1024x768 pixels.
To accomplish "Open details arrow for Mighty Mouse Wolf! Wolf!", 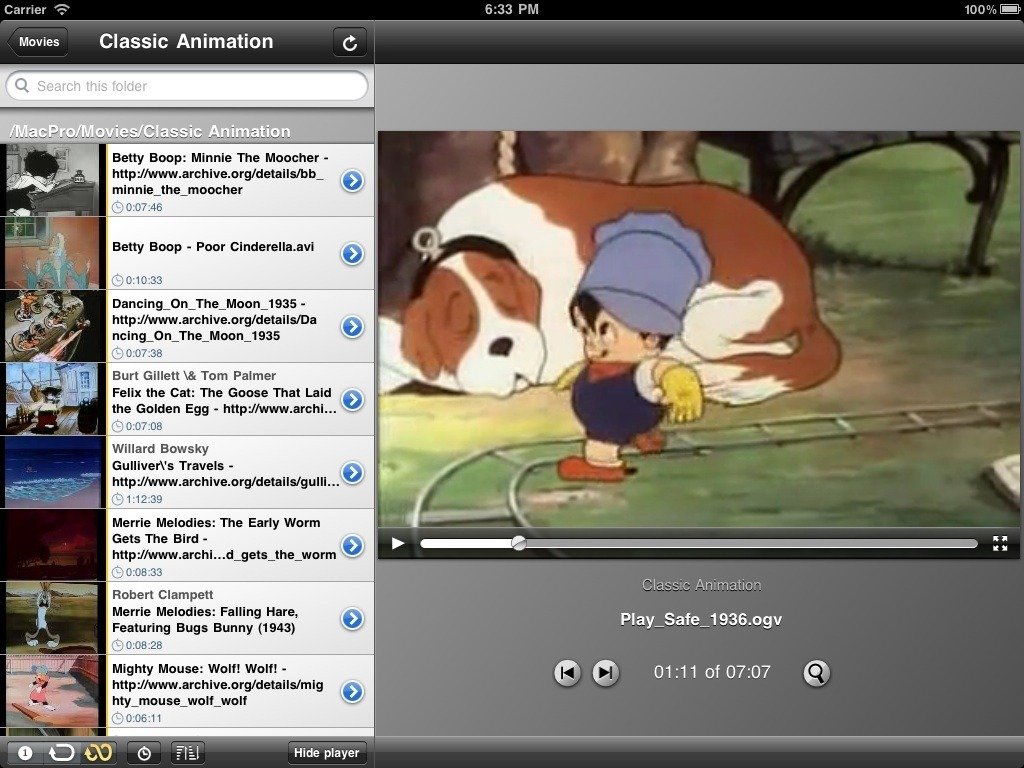I will (353, 692).
